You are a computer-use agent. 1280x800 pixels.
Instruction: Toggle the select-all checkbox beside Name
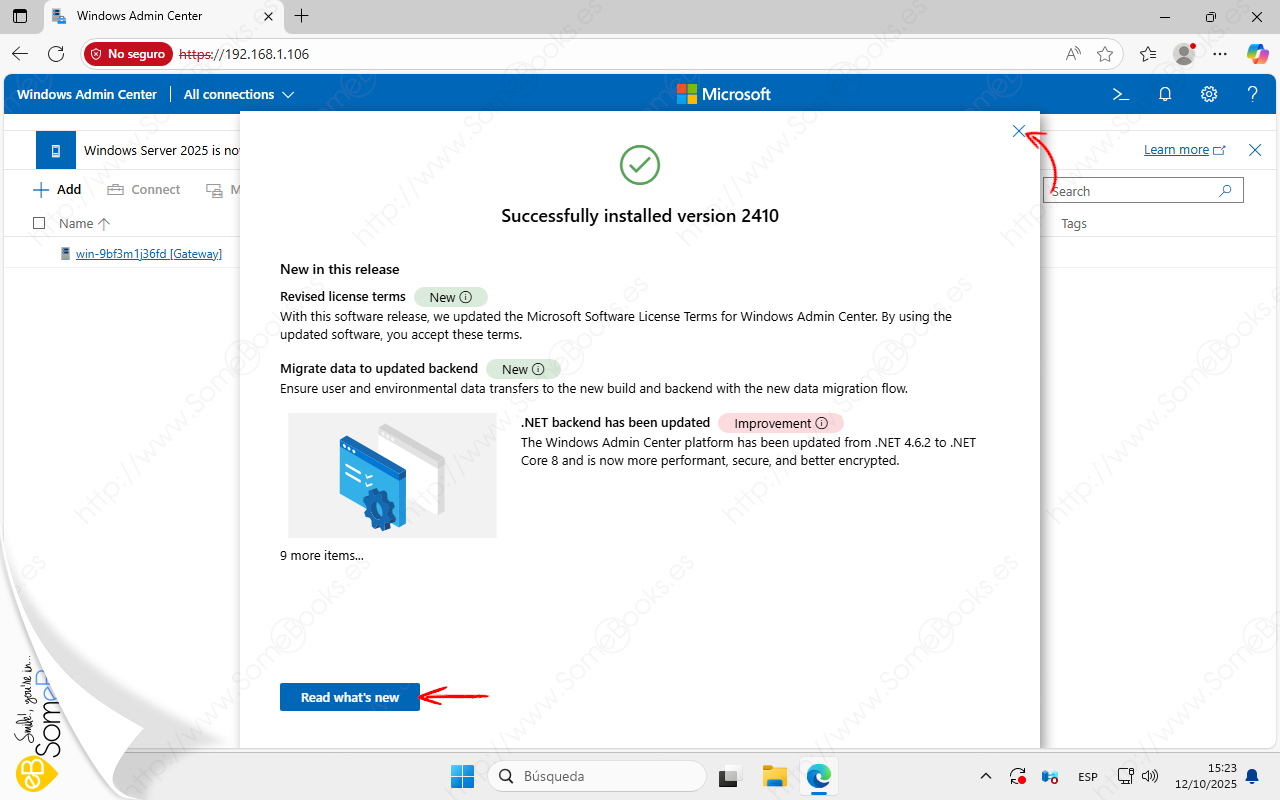(39, 223)
